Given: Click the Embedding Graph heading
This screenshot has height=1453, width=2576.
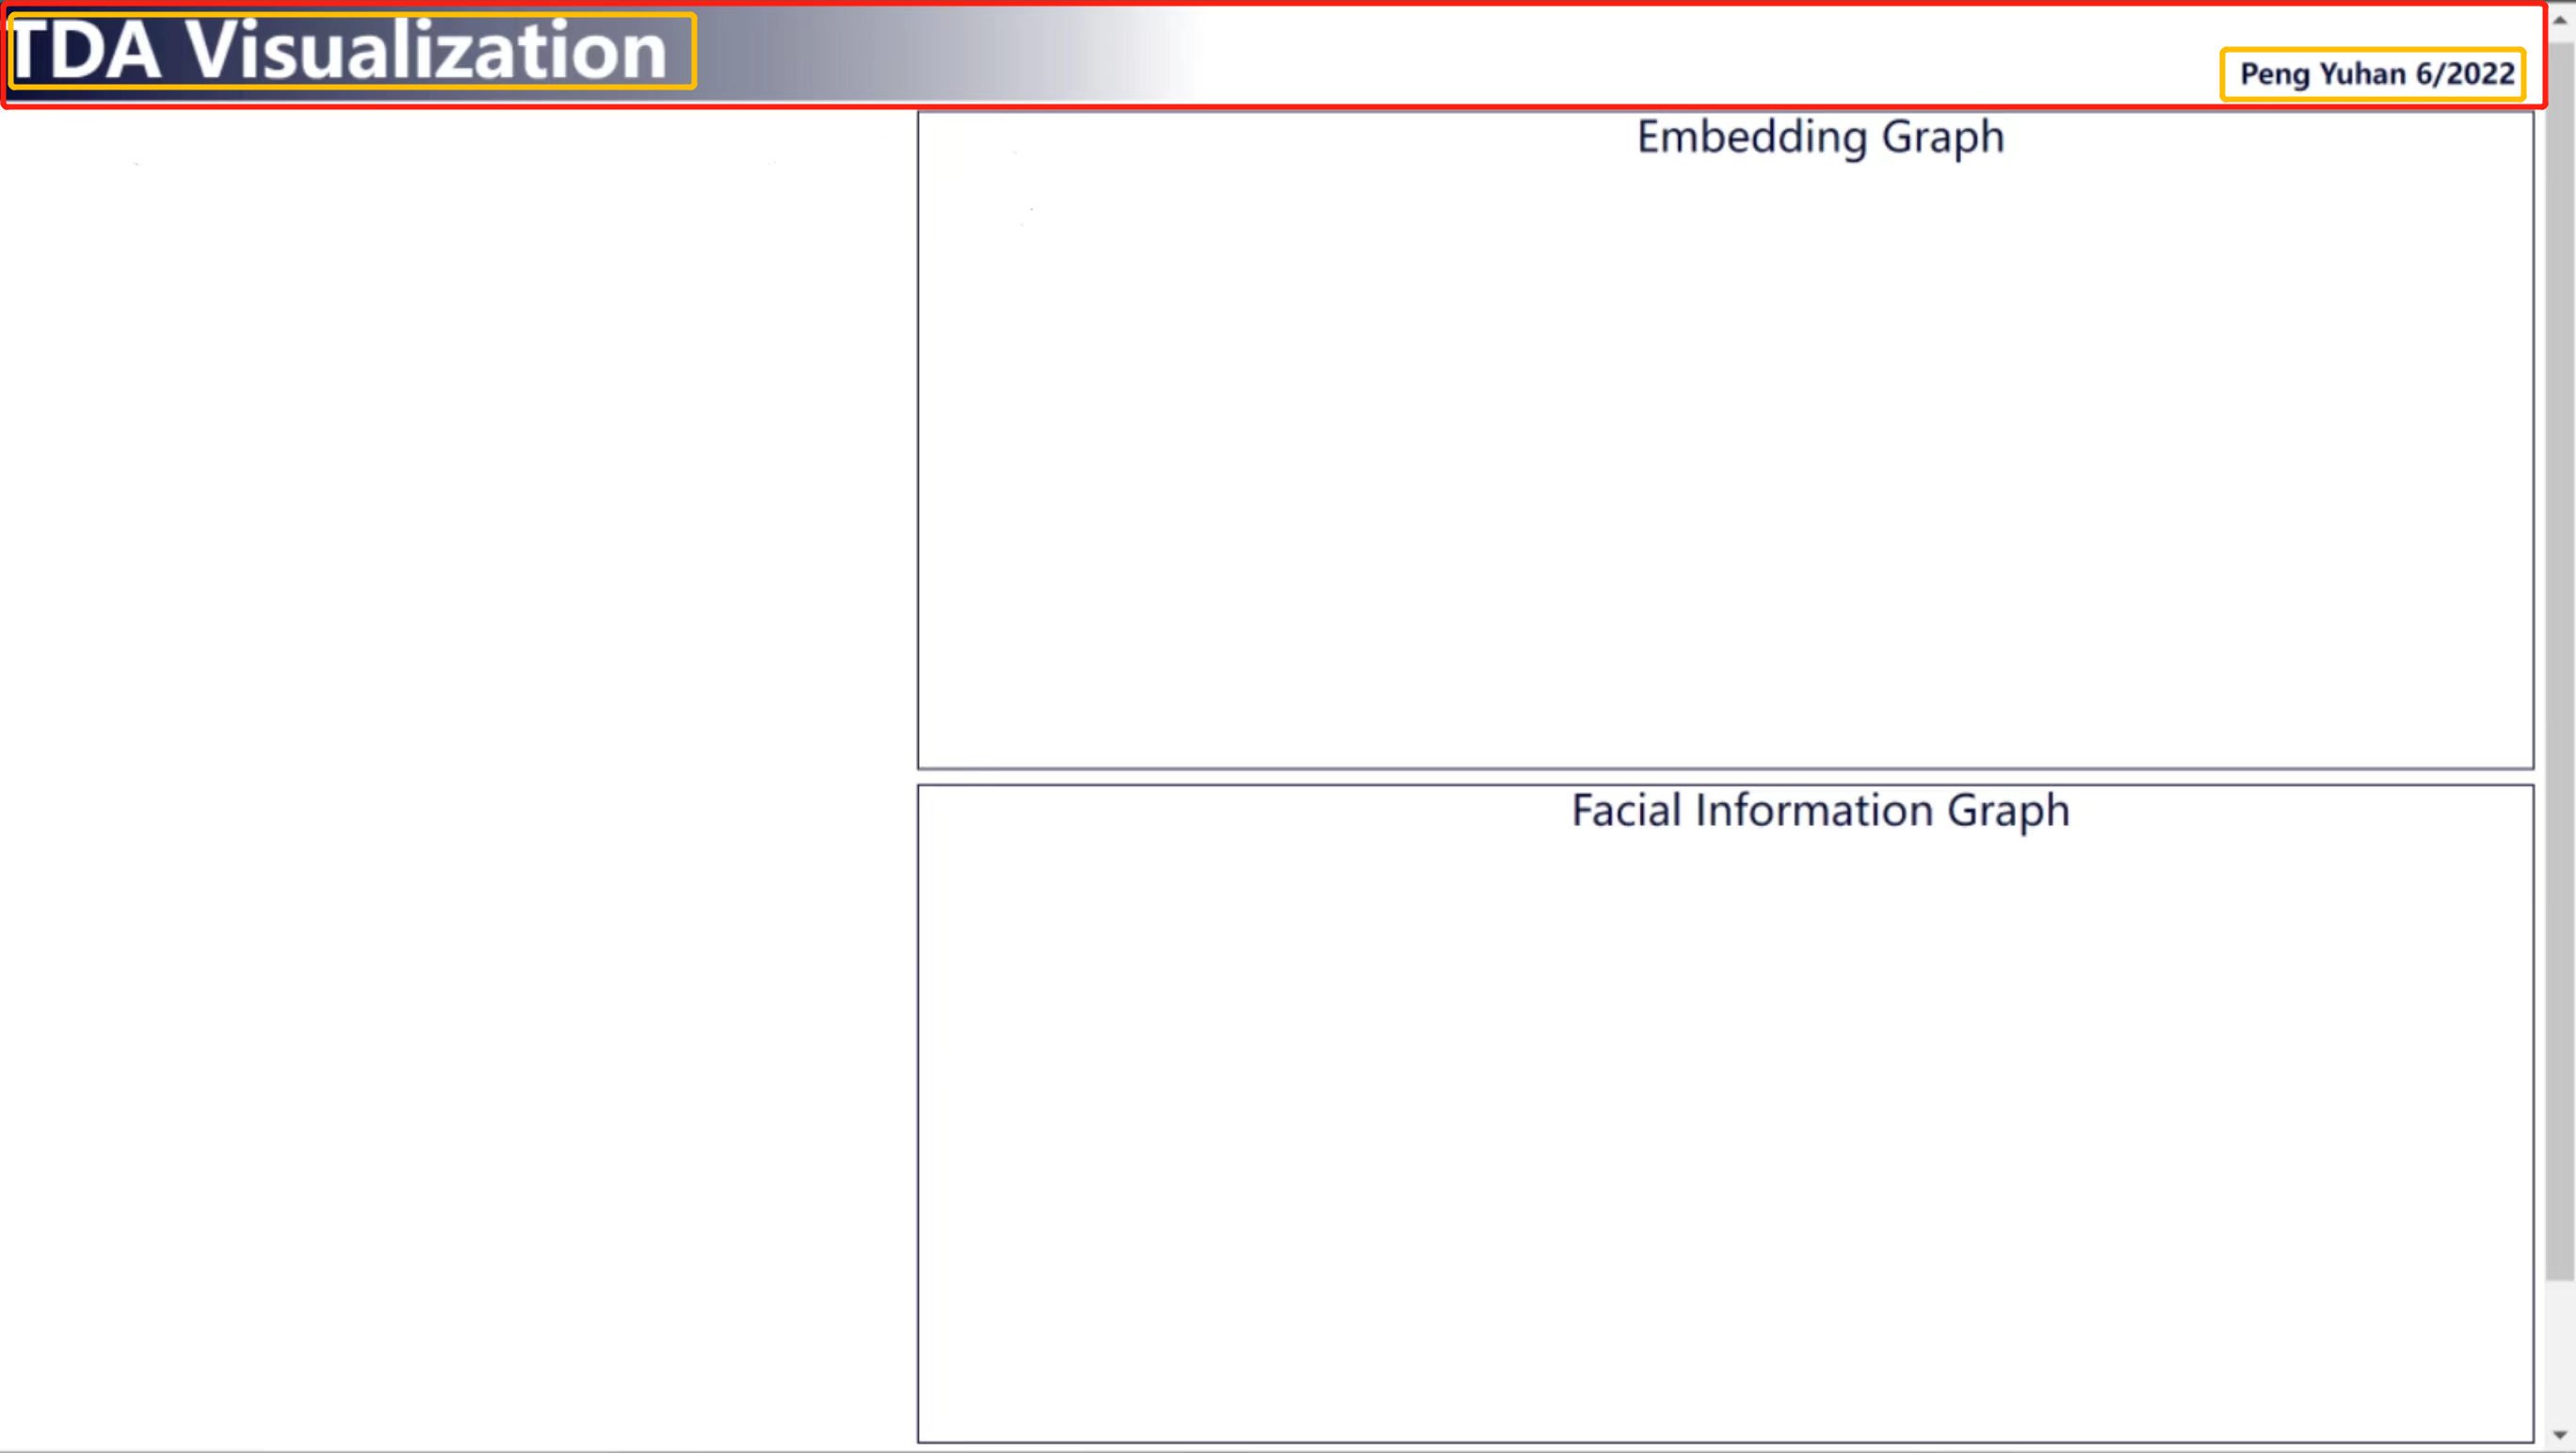Looking at the screenshot, I should [x=1820, y=137].
